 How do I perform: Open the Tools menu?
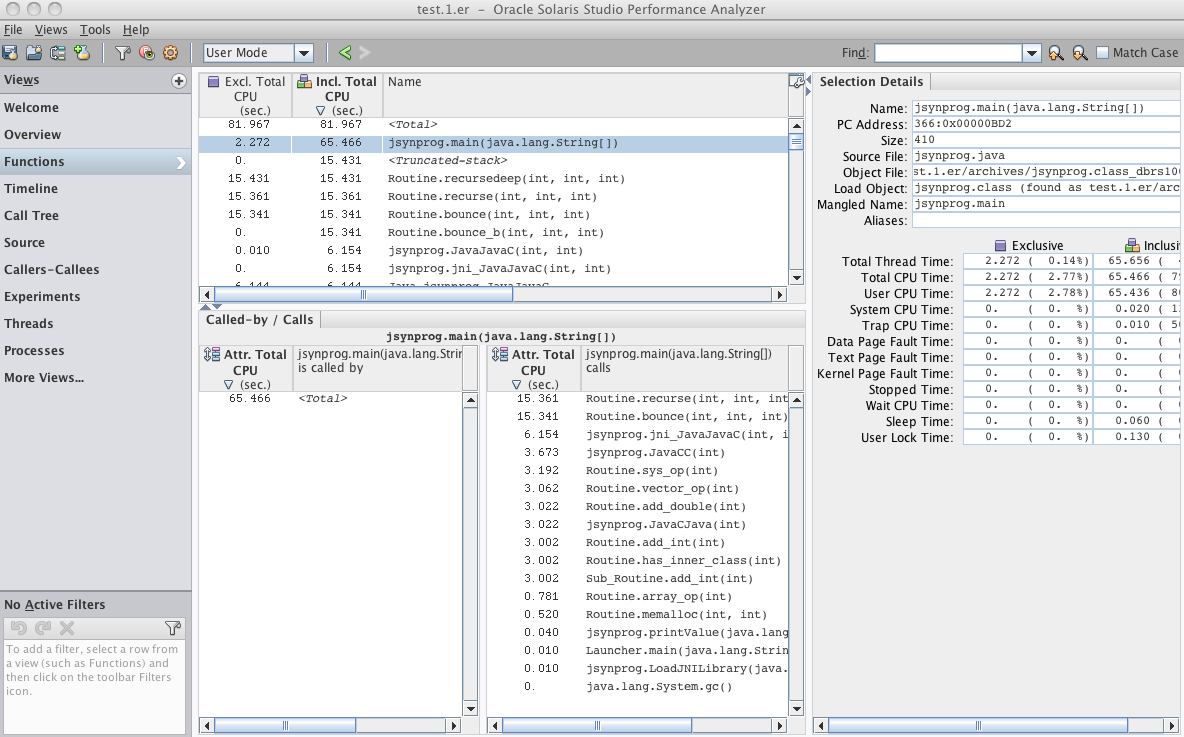[x=95, y=29]
